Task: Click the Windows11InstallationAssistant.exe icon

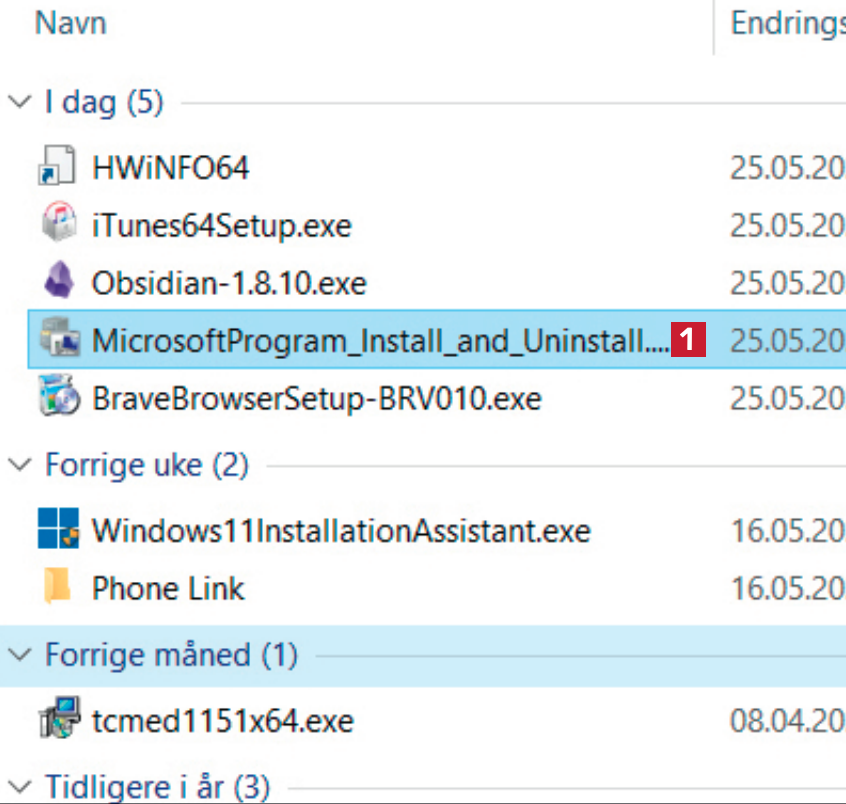Action: 58,529
